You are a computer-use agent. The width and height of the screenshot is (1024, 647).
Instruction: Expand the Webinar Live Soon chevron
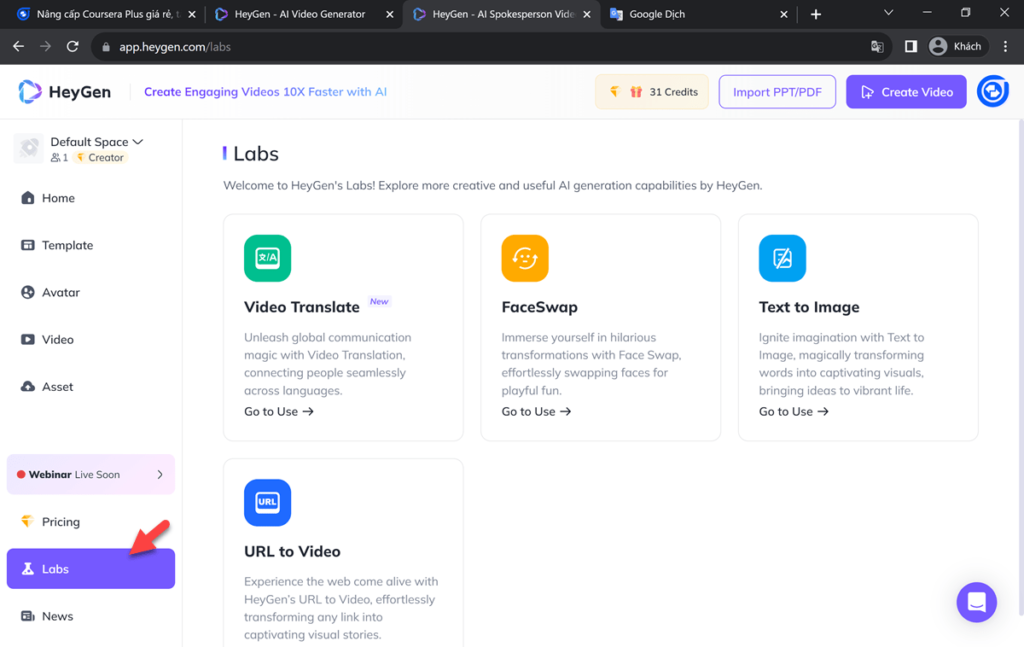coord(160,475)
